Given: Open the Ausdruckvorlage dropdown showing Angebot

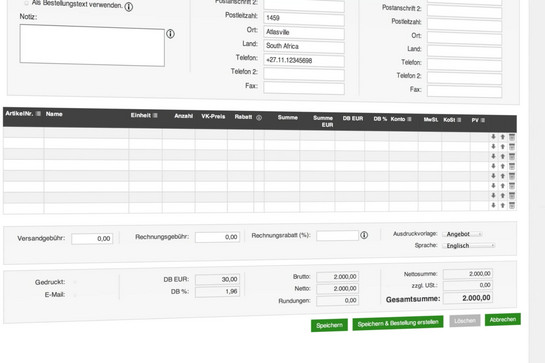Looking at the screenshot, I should coord(463,234).
